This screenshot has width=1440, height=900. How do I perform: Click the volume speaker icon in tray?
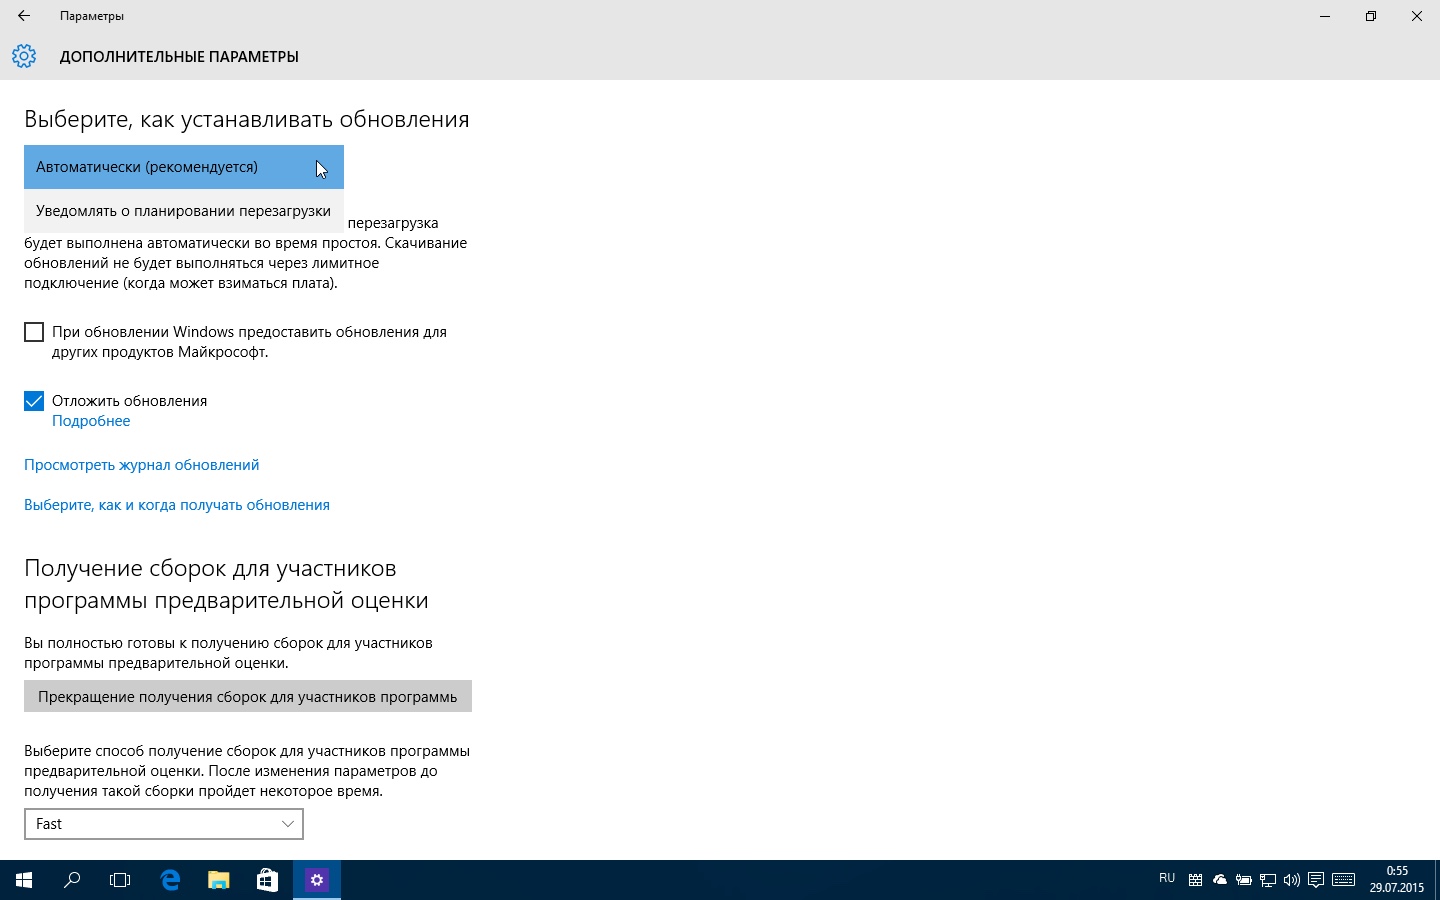[1292, 880]
